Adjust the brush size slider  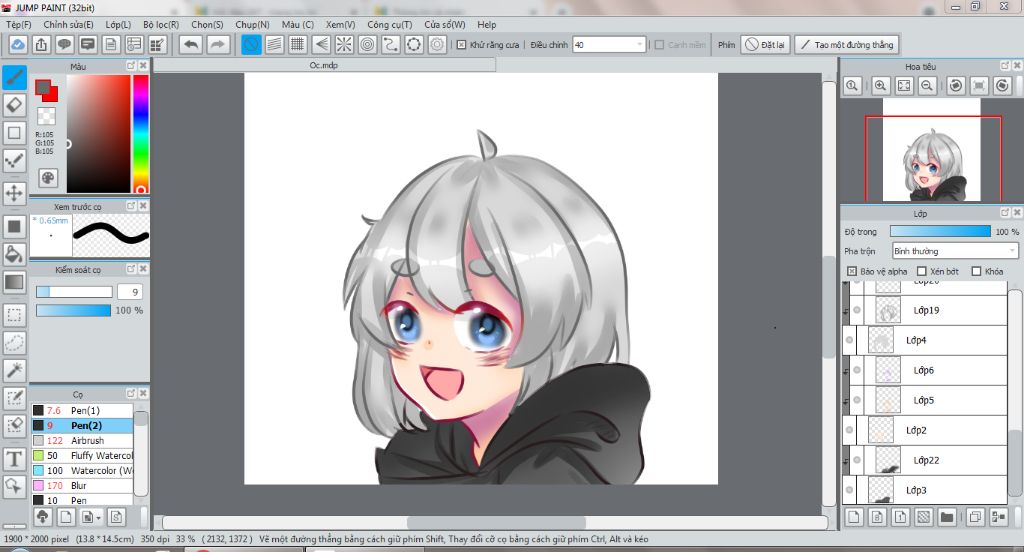tap(74, 292)
